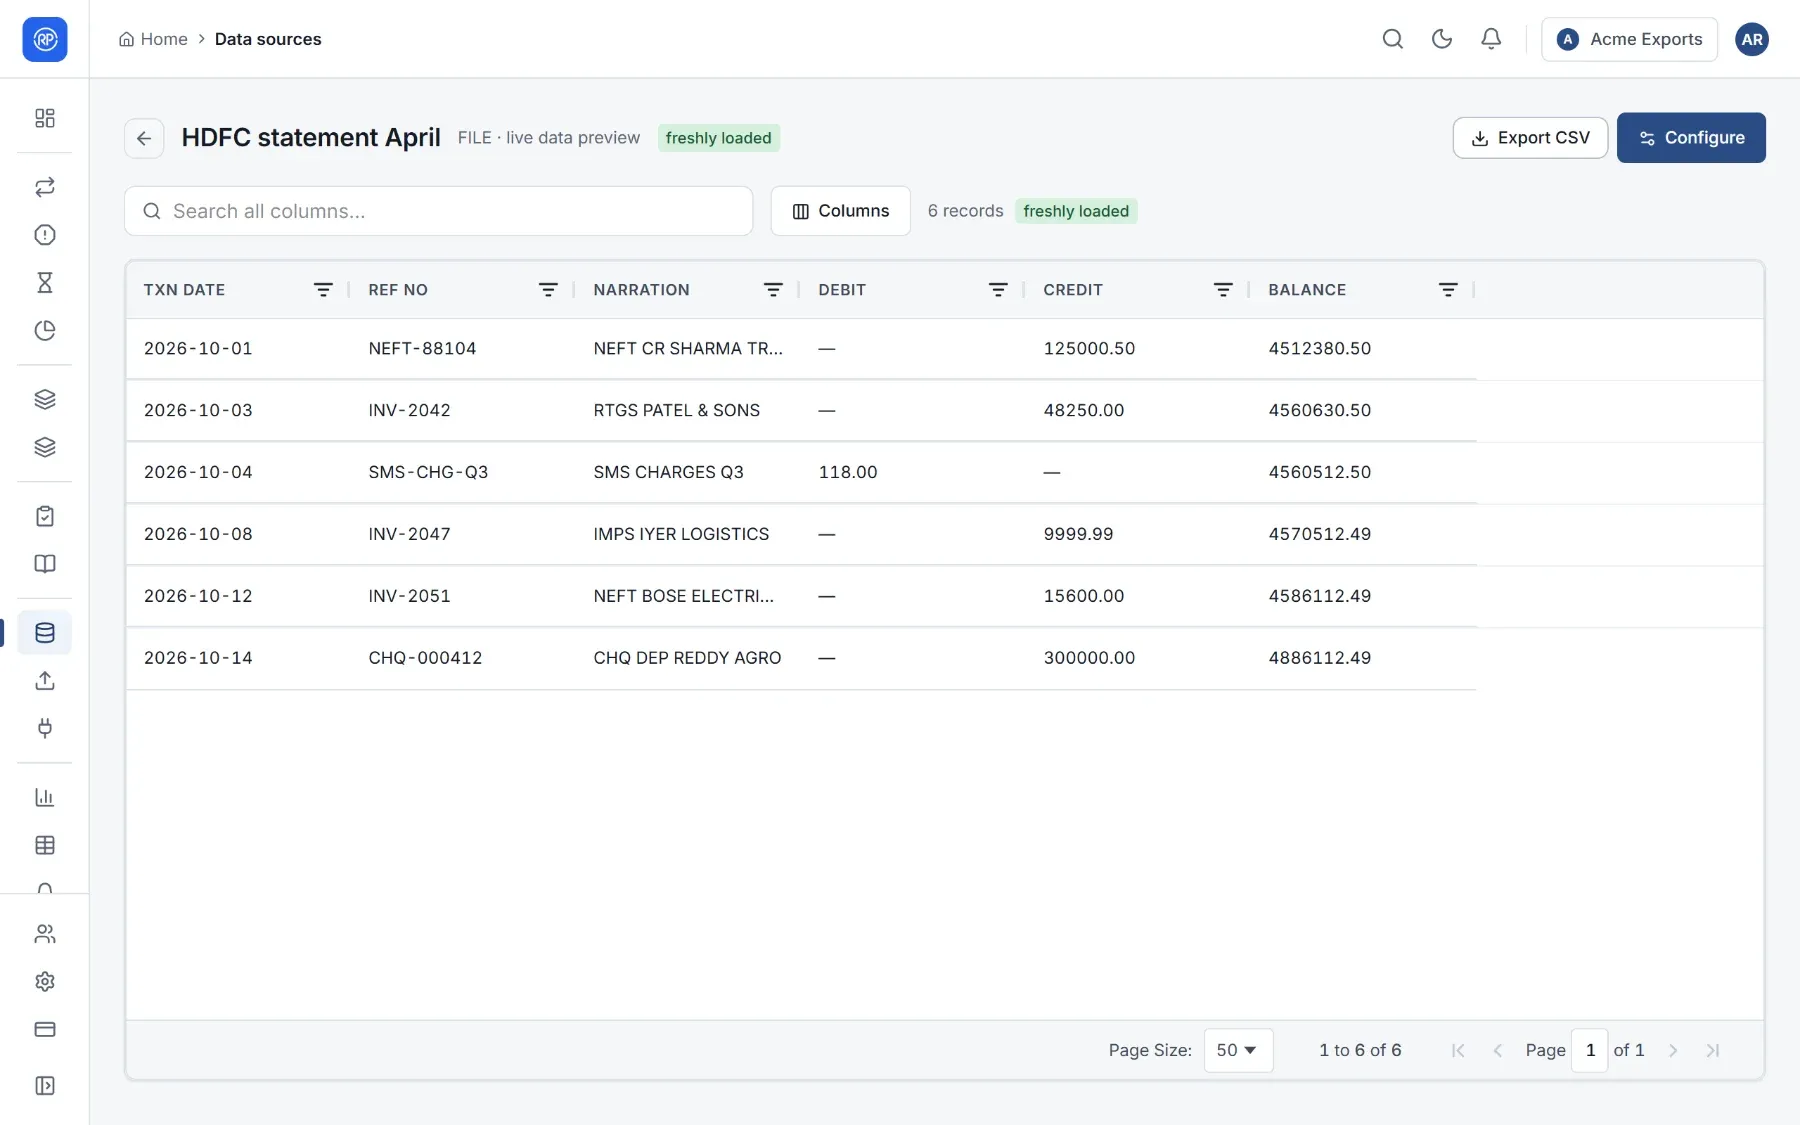Open the pie chart sidebar icon
This screenshot has width=1800, height=1125.
(x=45, y=331)
